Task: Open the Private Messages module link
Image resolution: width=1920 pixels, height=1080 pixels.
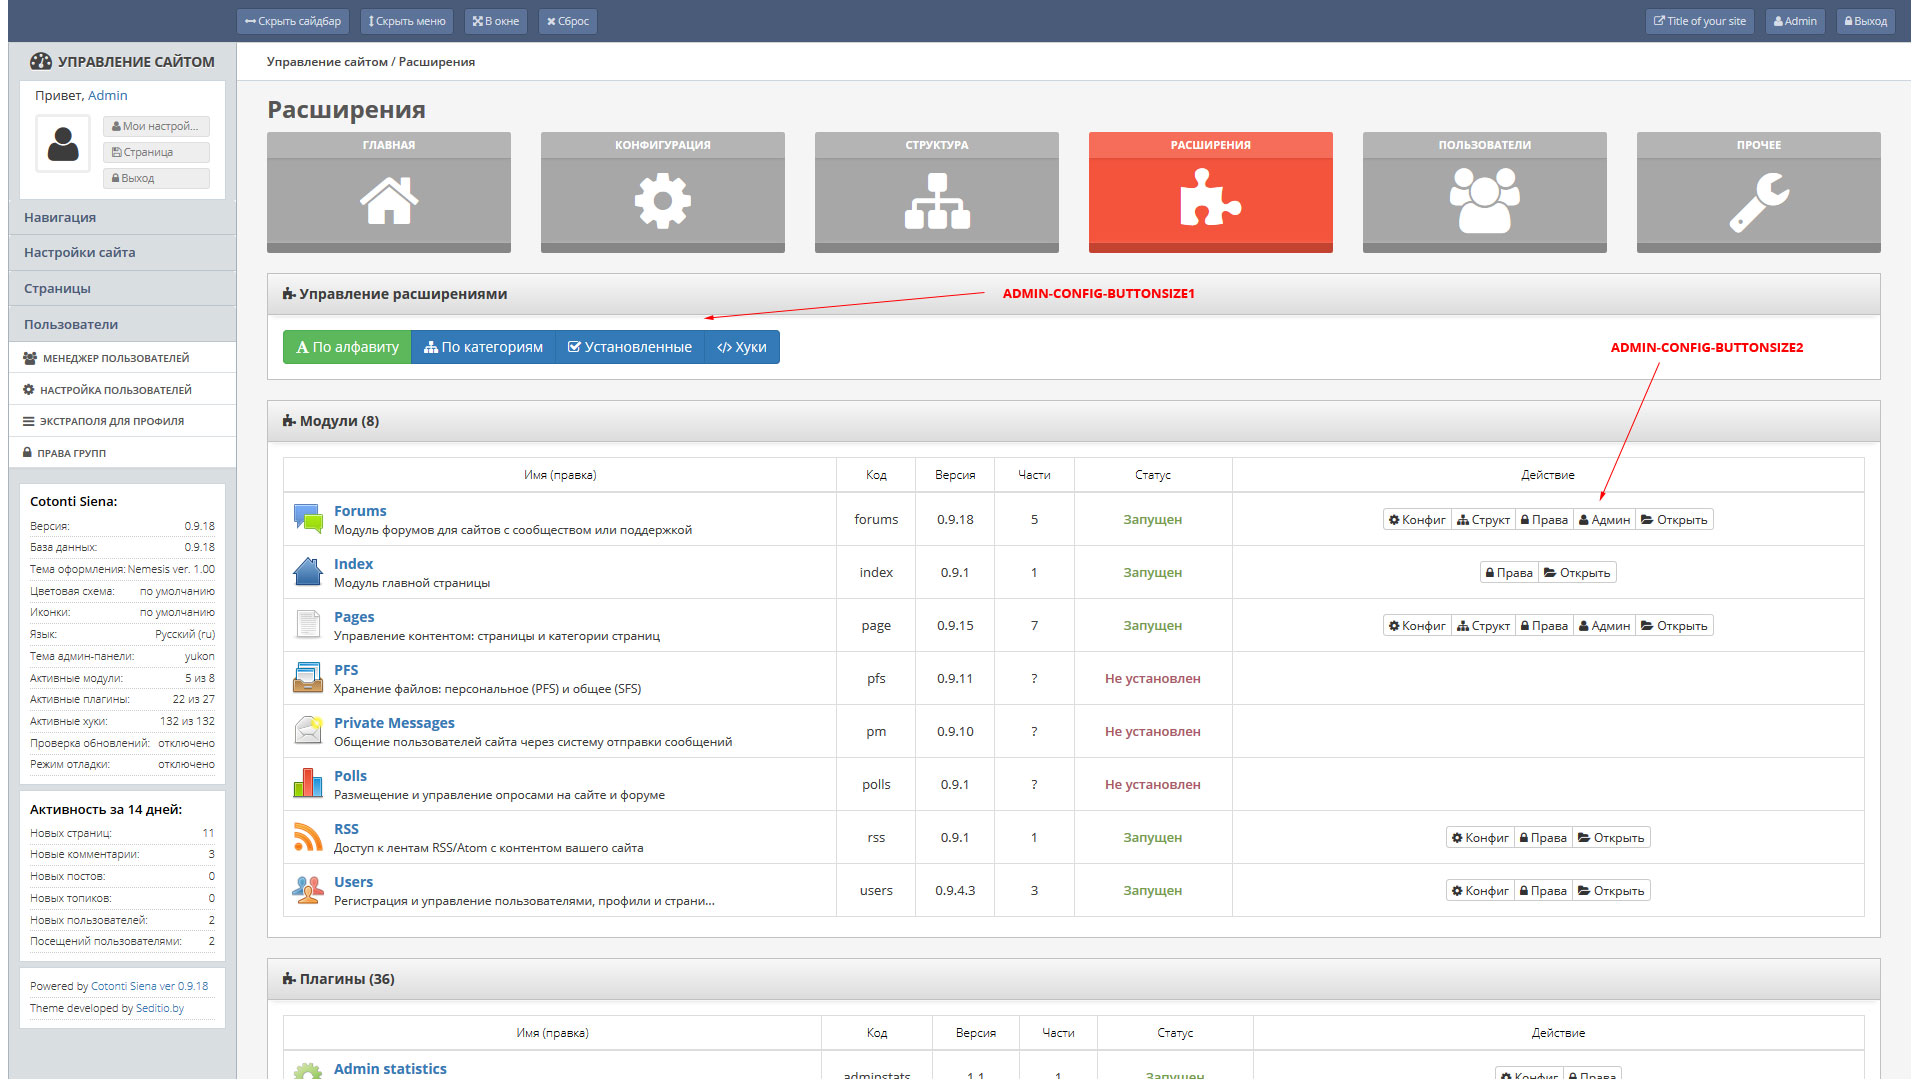Action: (x=394, y=722)
